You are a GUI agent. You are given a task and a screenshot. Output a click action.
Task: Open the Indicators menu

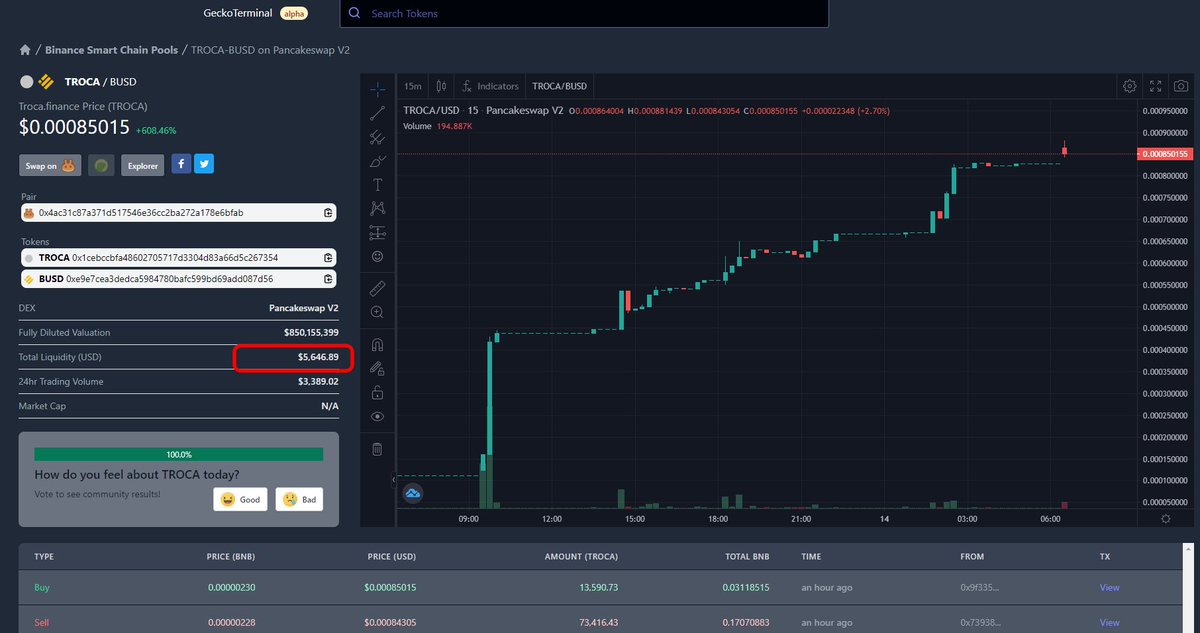[491, 87]
